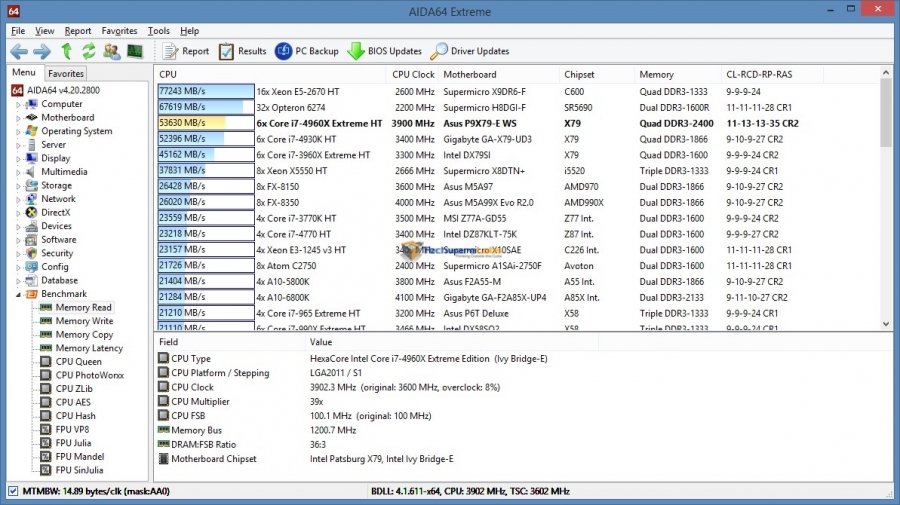Screen dimensions: 900x505
Task: Select the Devices category
Action: 56,226
